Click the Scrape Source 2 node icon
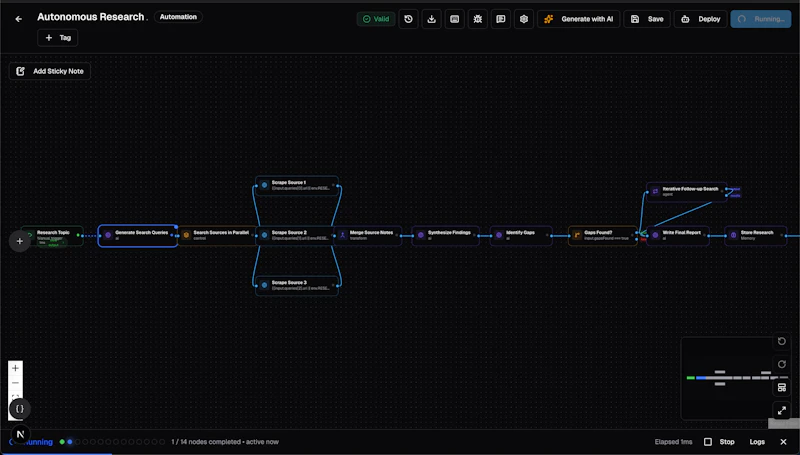The image size is (800, 455). pos(264,235)
